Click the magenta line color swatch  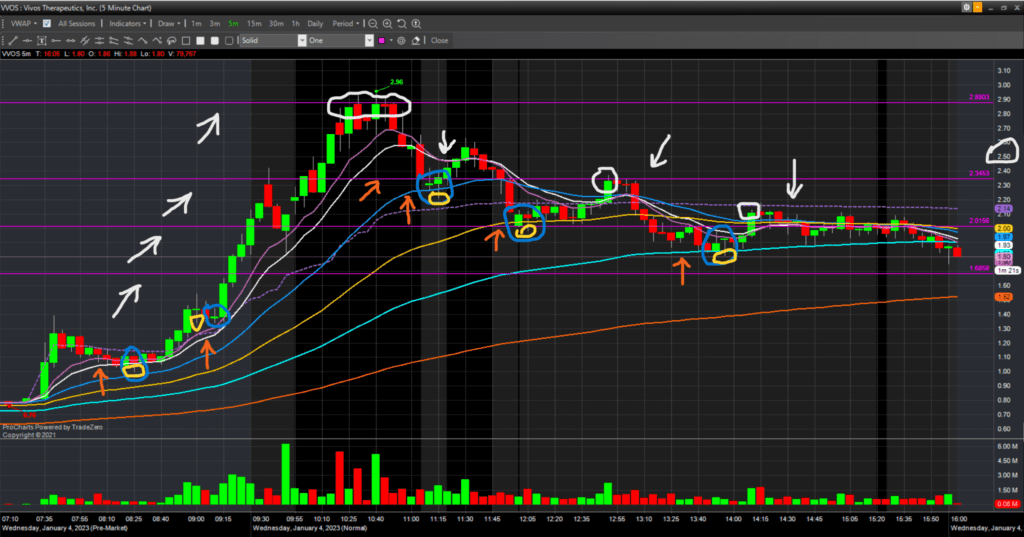[381, 41]
